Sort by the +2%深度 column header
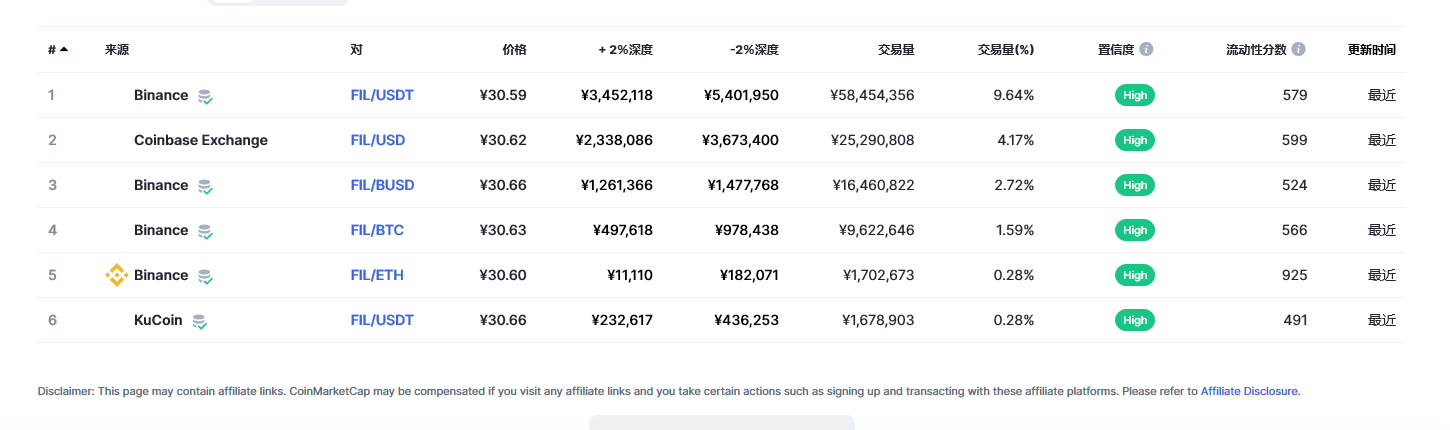 625,49
